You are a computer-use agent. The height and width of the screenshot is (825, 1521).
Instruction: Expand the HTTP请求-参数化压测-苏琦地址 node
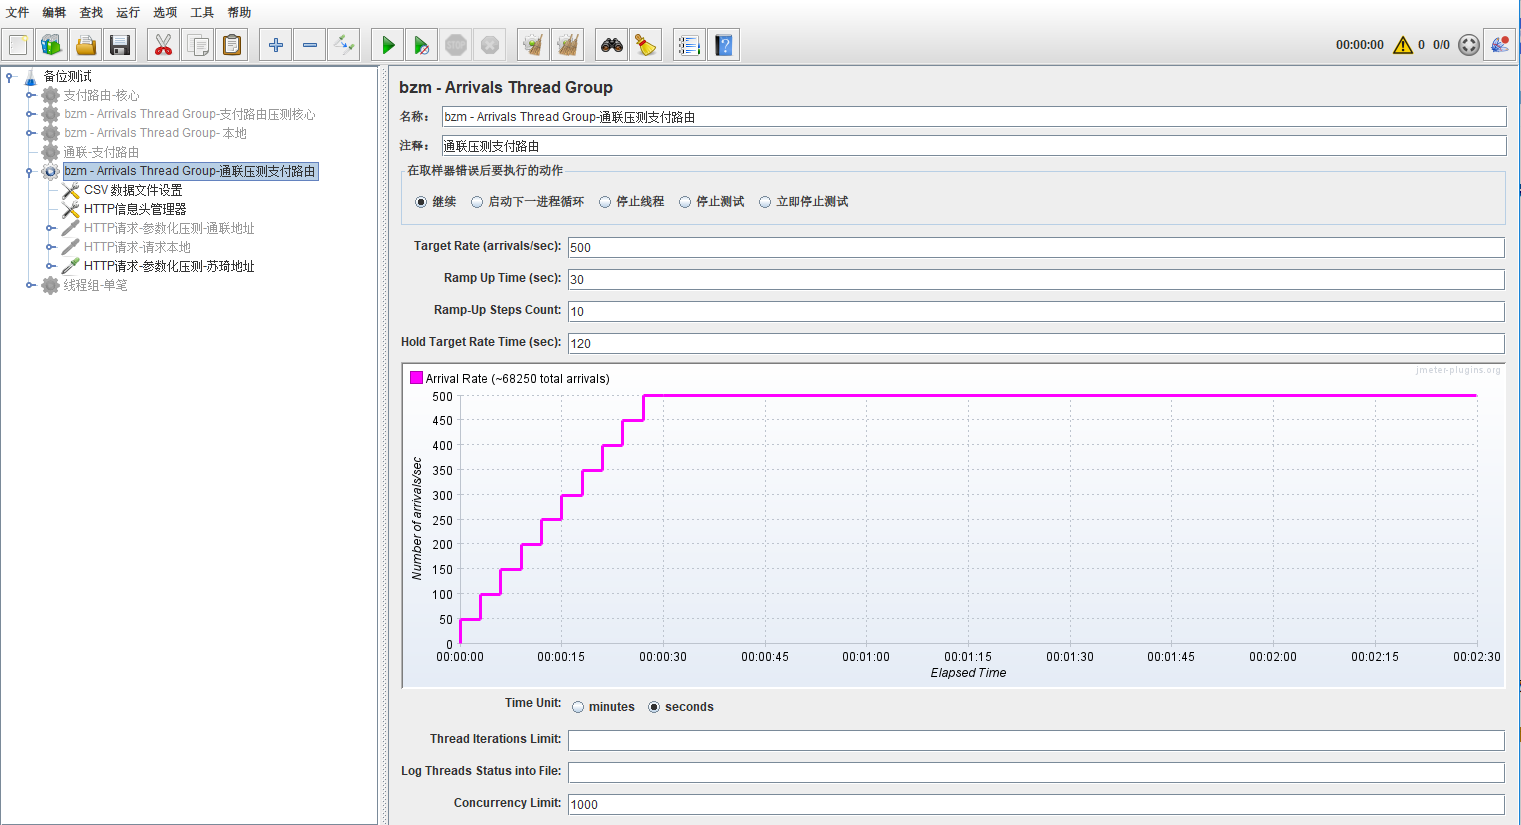[50, 266]
